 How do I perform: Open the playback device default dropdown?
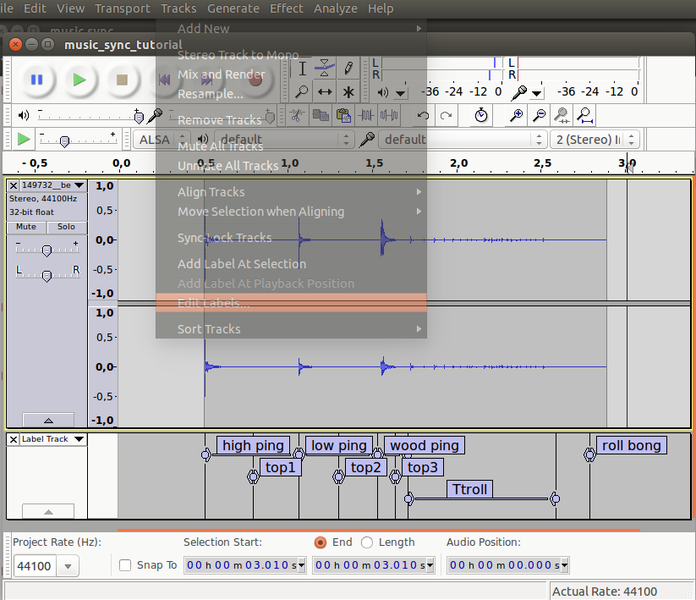click(x=284, y=140)
